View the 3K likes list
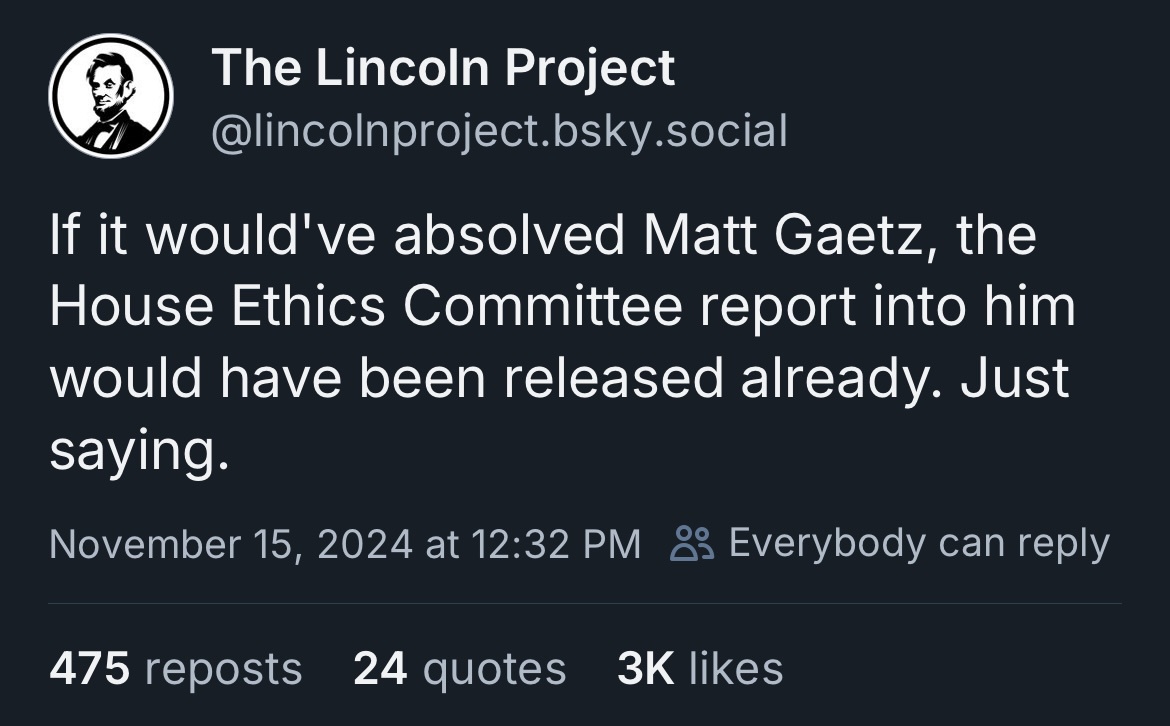This screenshot has width=1170, height=726. (700, 667)
